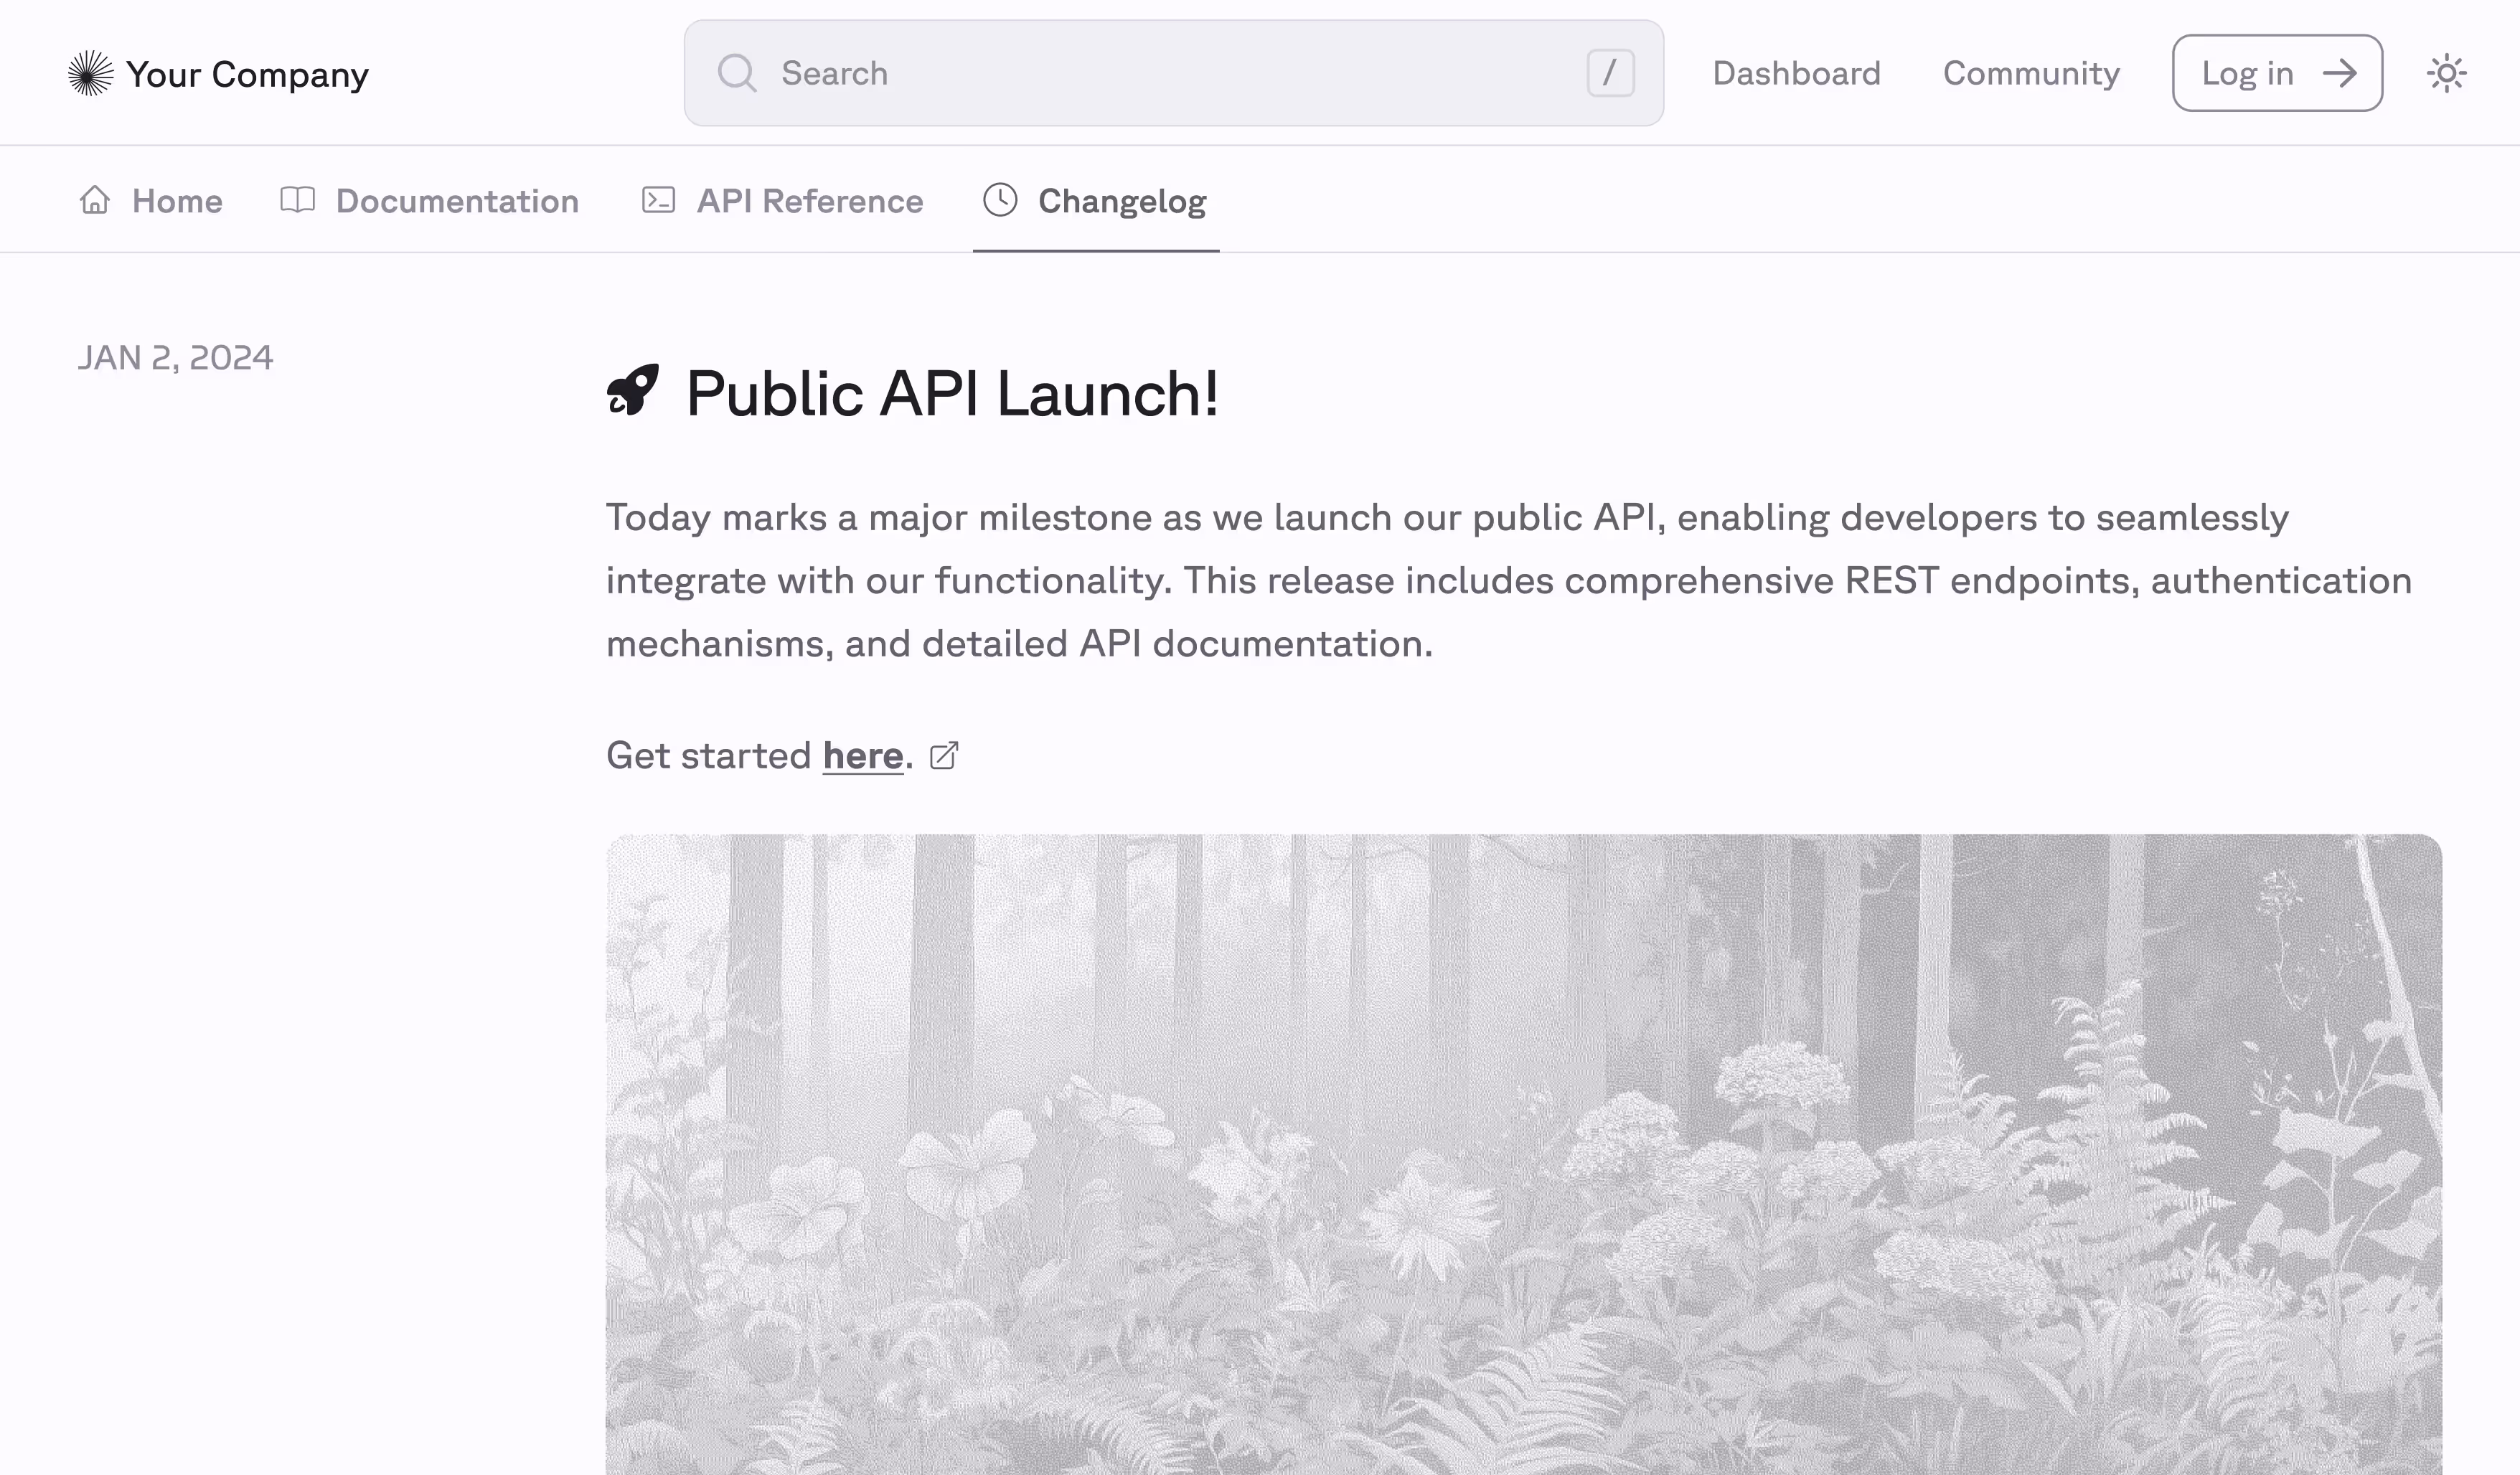
Task: Click the book icon beside Documentation
Action: tap(297, 200)
